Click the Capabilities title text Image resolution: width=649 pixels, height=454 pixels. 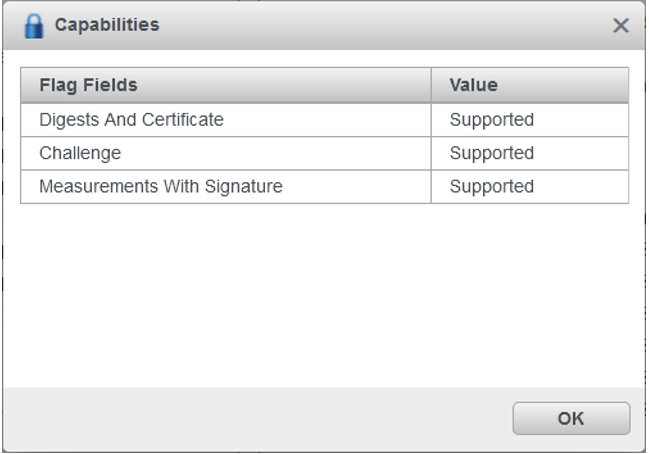point(106,25)
